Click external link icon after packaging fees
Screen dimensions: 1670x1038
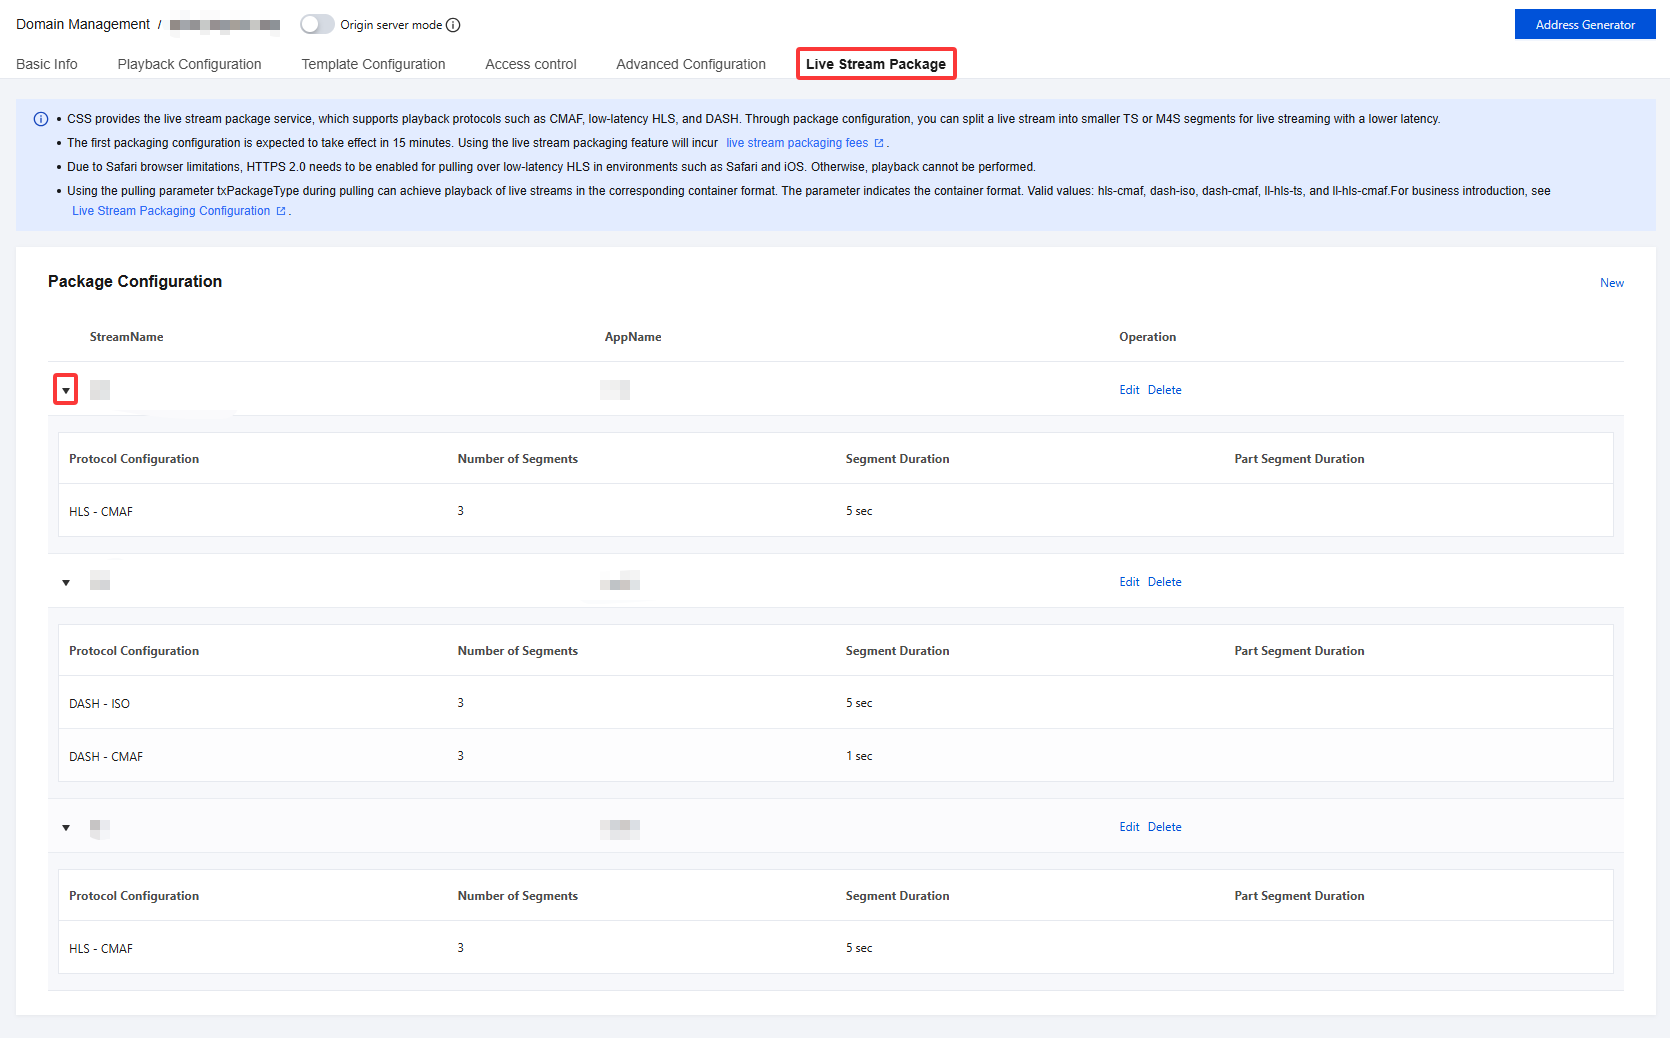[879, 143]
